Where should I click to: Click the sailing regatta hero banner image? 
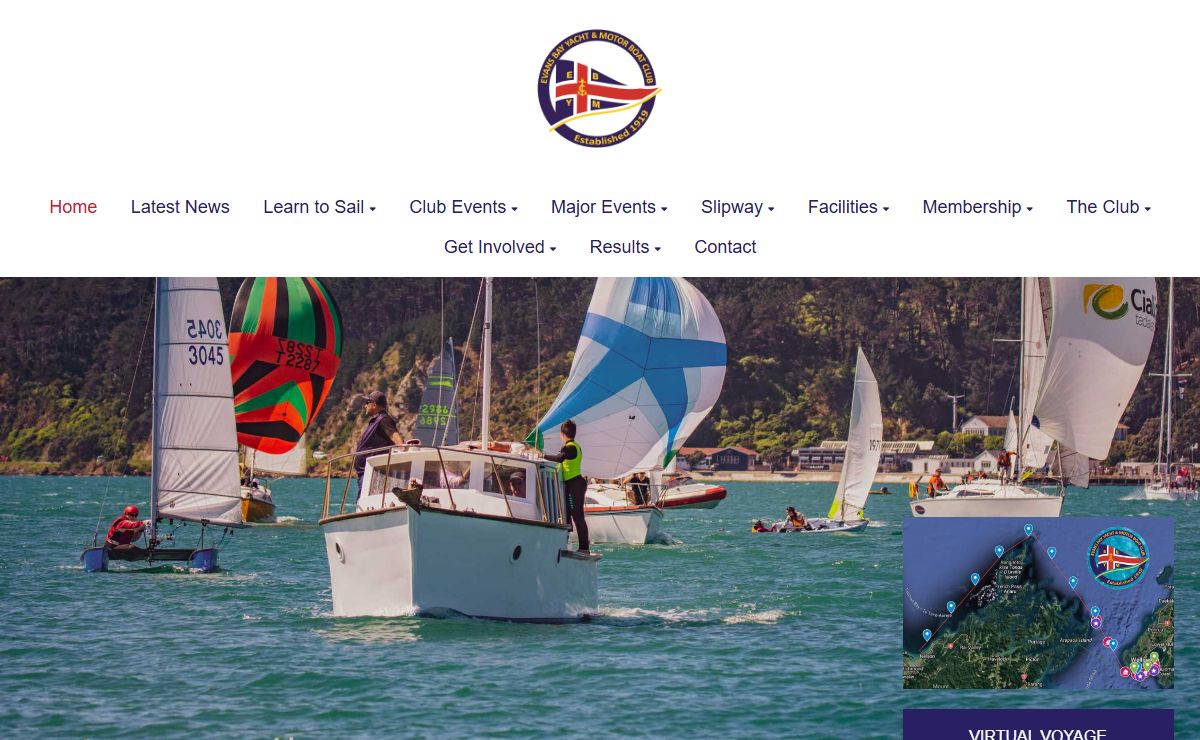450,508
